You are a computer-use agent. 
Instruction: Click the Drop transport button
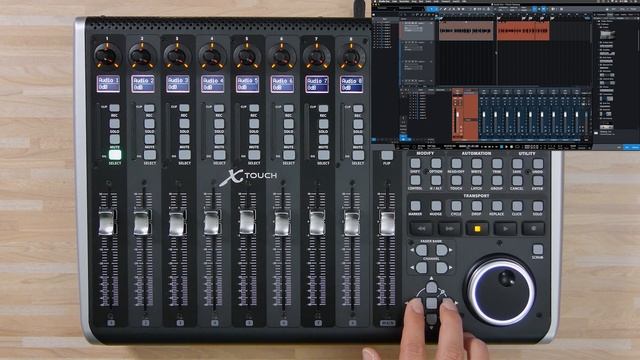[x=477, y=205]
